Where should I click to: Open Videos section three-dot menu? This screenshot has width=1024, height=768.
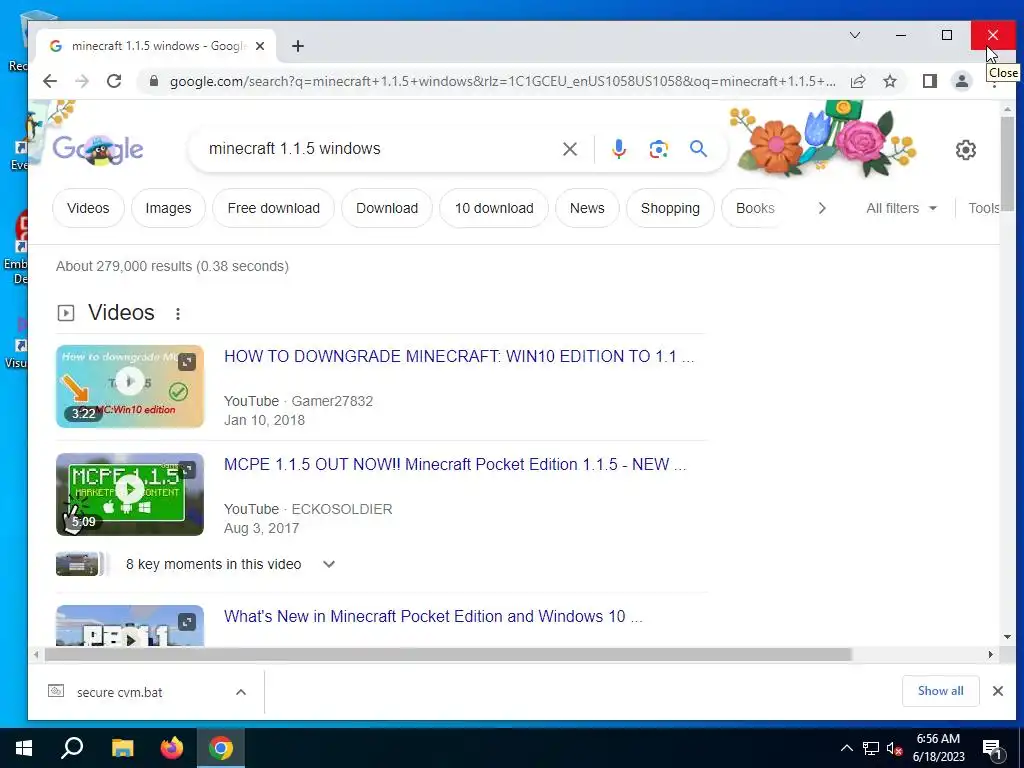pyautogui.click(x=178, y=314)
